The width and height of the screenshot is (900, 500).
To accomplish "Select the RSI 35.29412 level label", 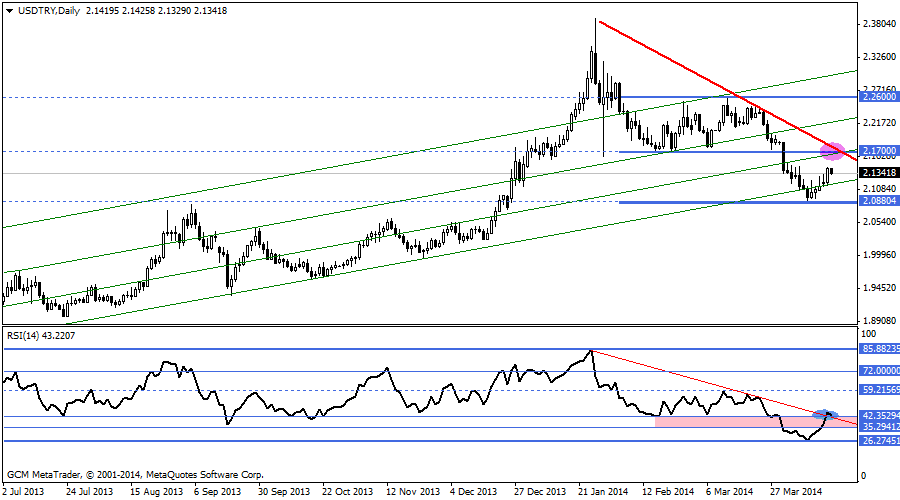I will [x=879, y=427].
